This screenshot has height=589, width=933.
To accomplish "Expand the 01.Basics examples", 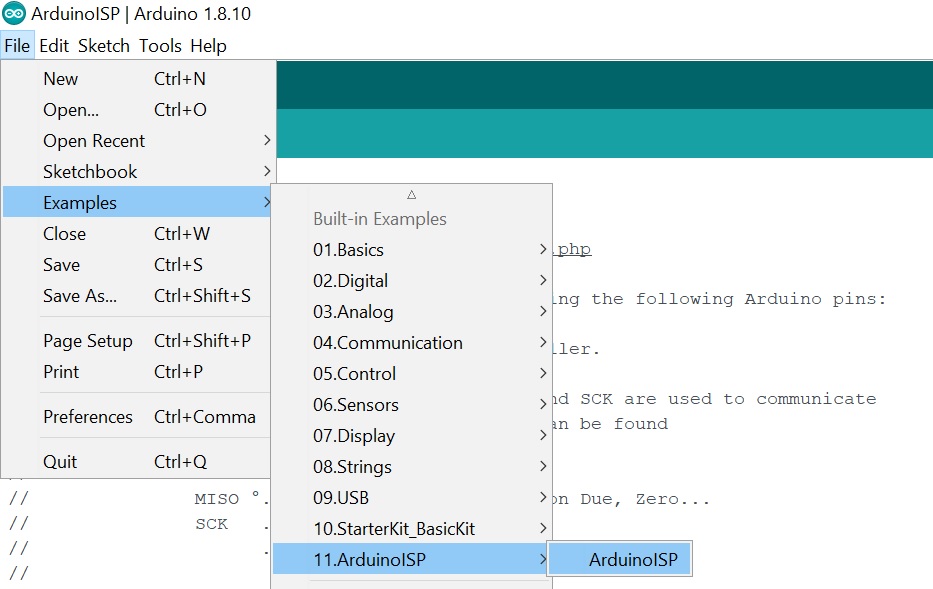I will [x=411, y=249].
